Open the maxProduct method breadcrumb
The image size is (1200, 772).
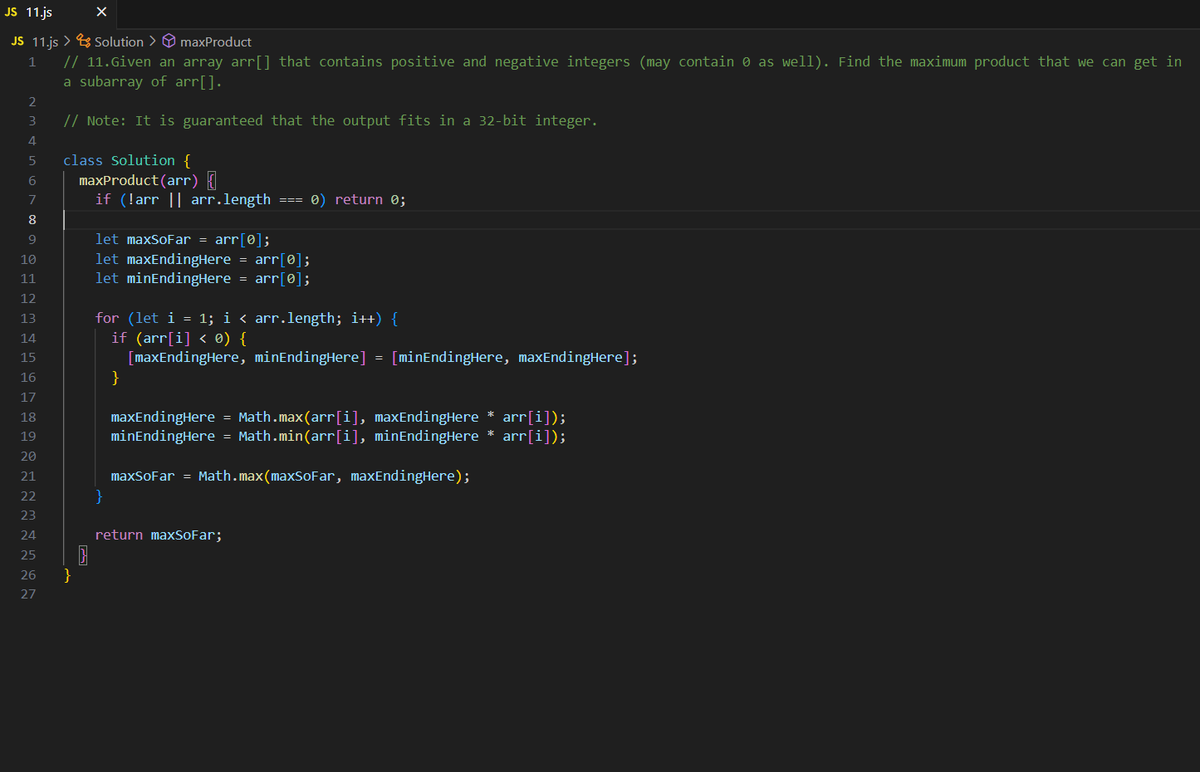(x=216, y=42)
